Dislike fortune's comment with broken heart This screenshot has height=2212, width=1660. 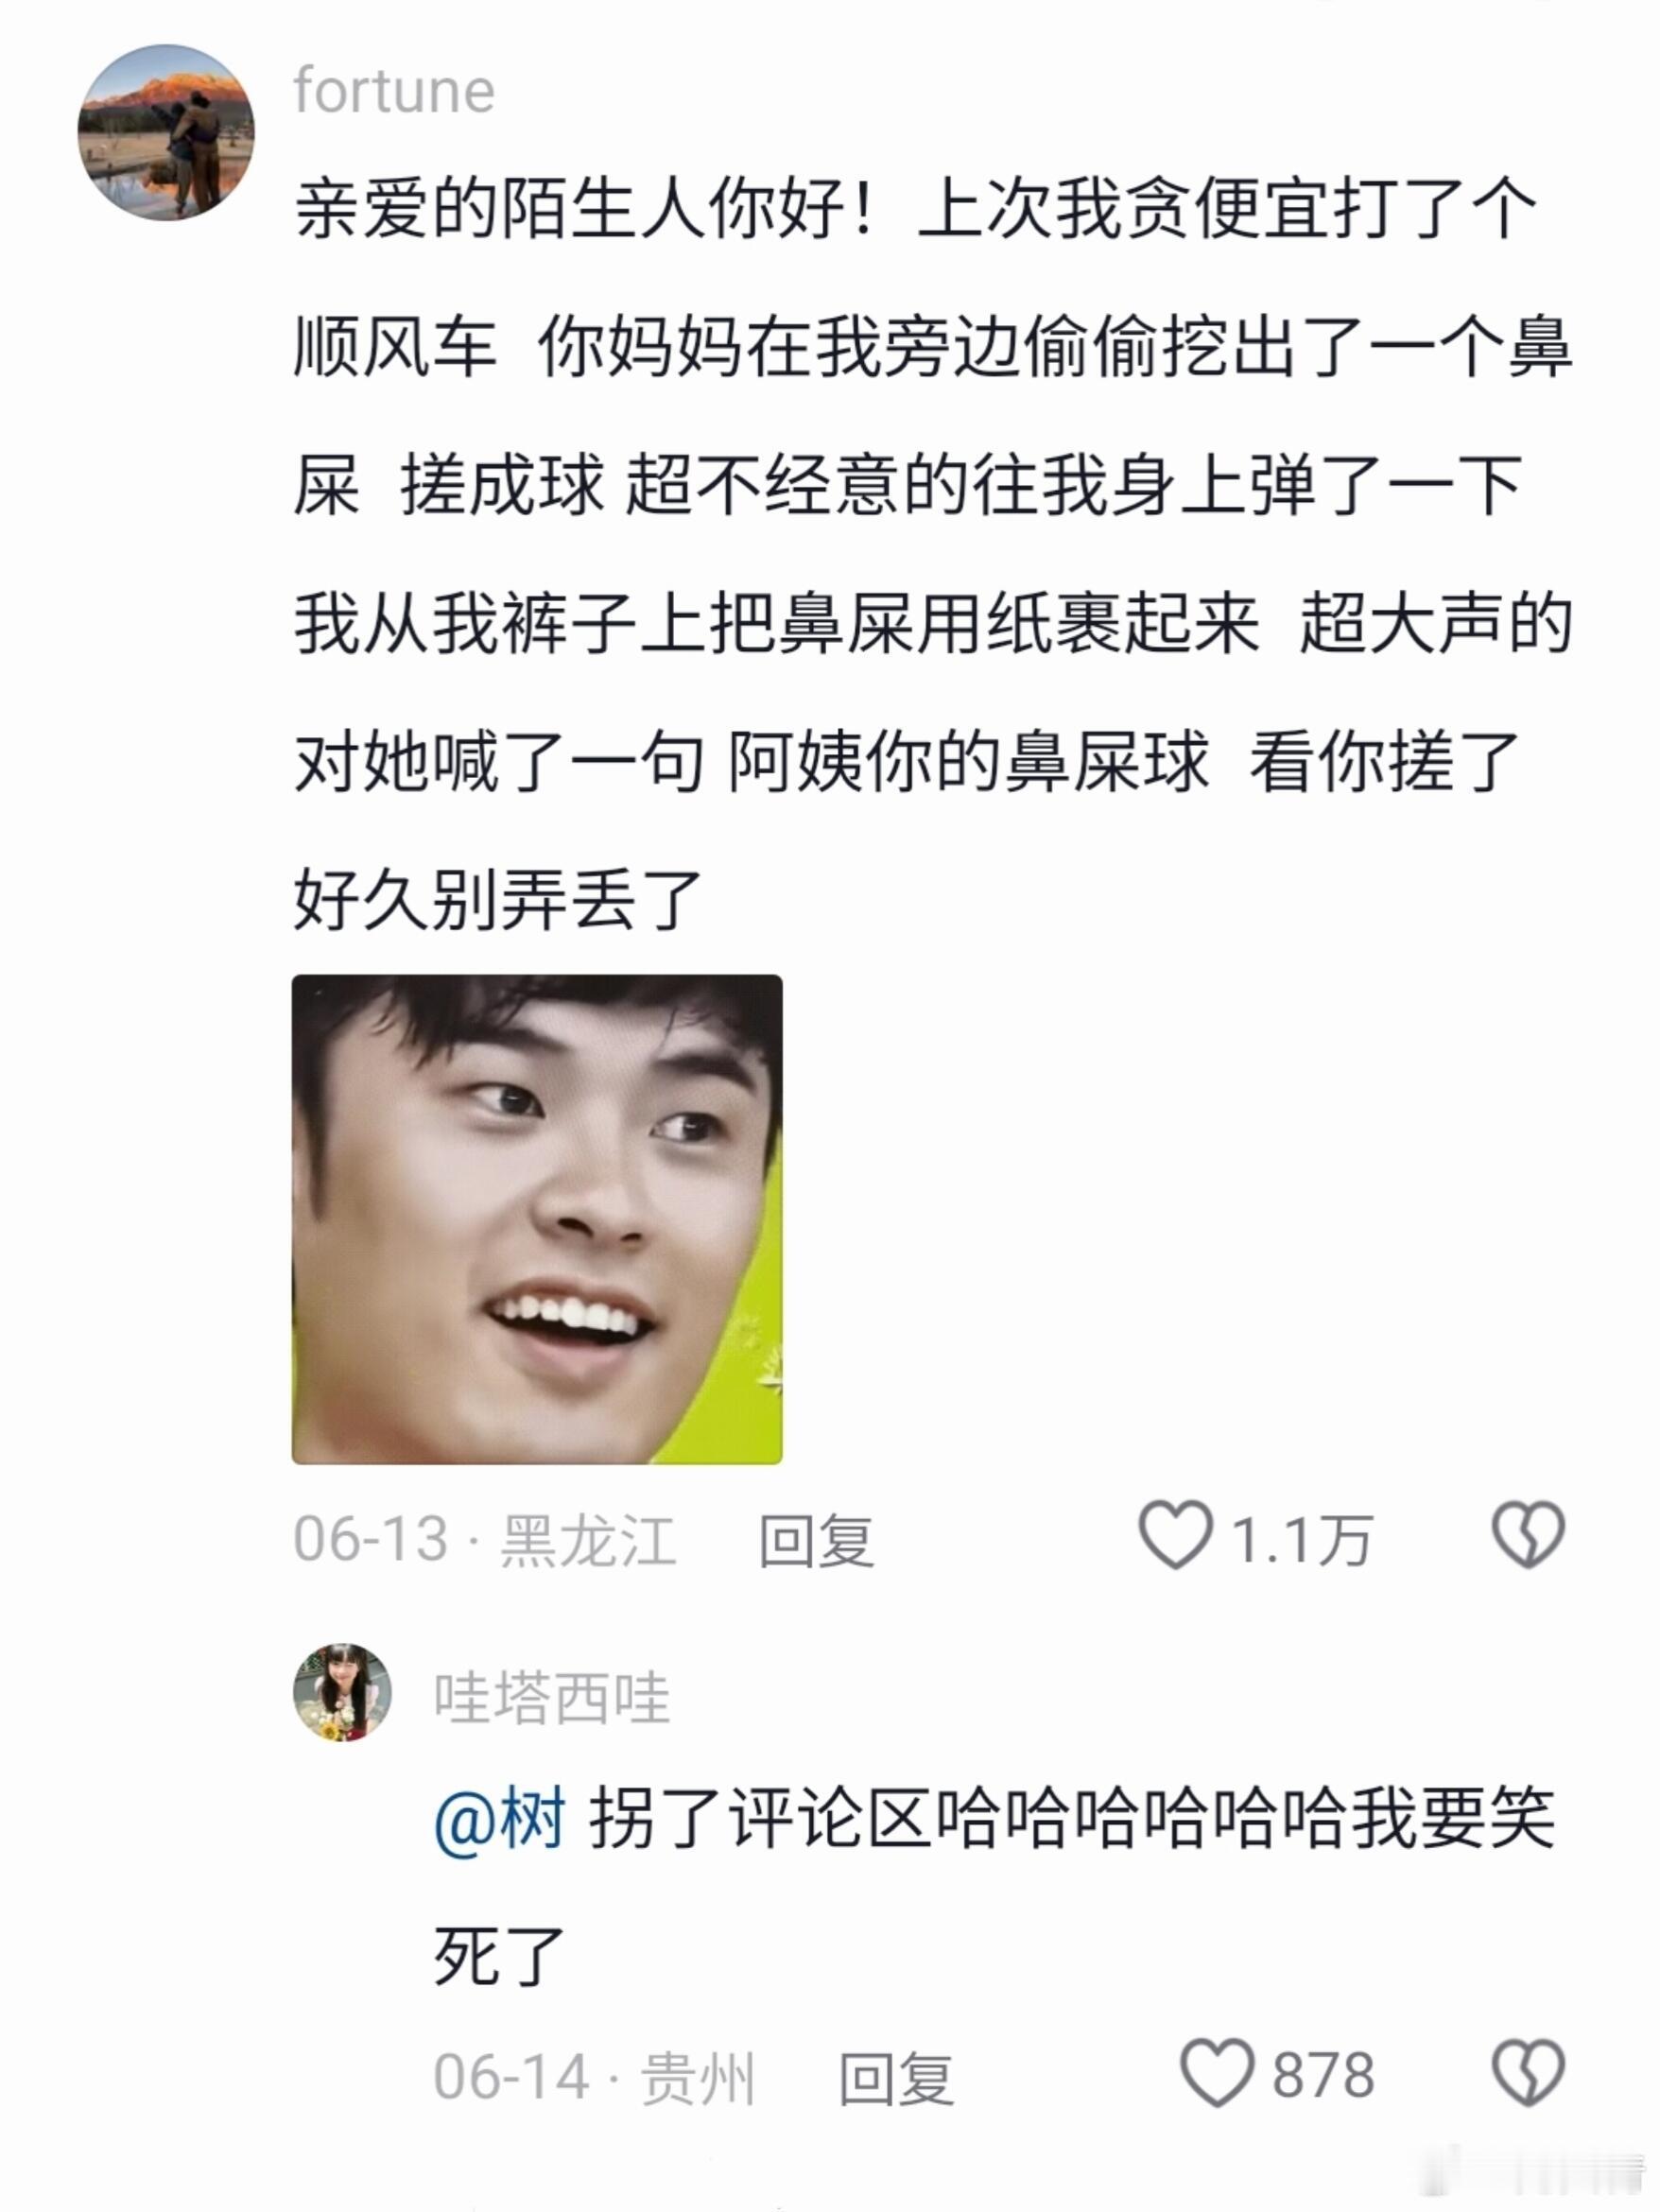click(1528, 1535)
